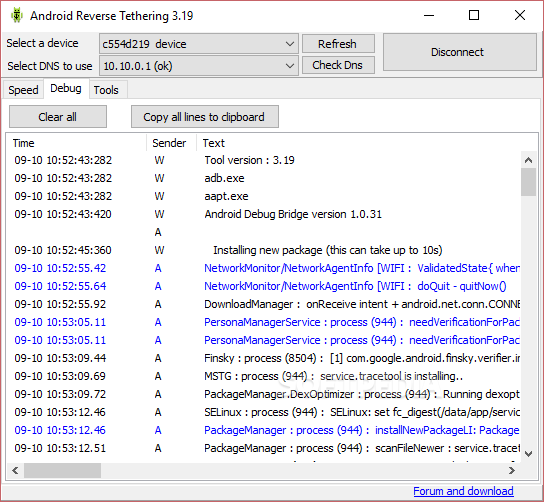Close the Android Reverse Tethering window

pyautogui.click(x=520, y=15)
